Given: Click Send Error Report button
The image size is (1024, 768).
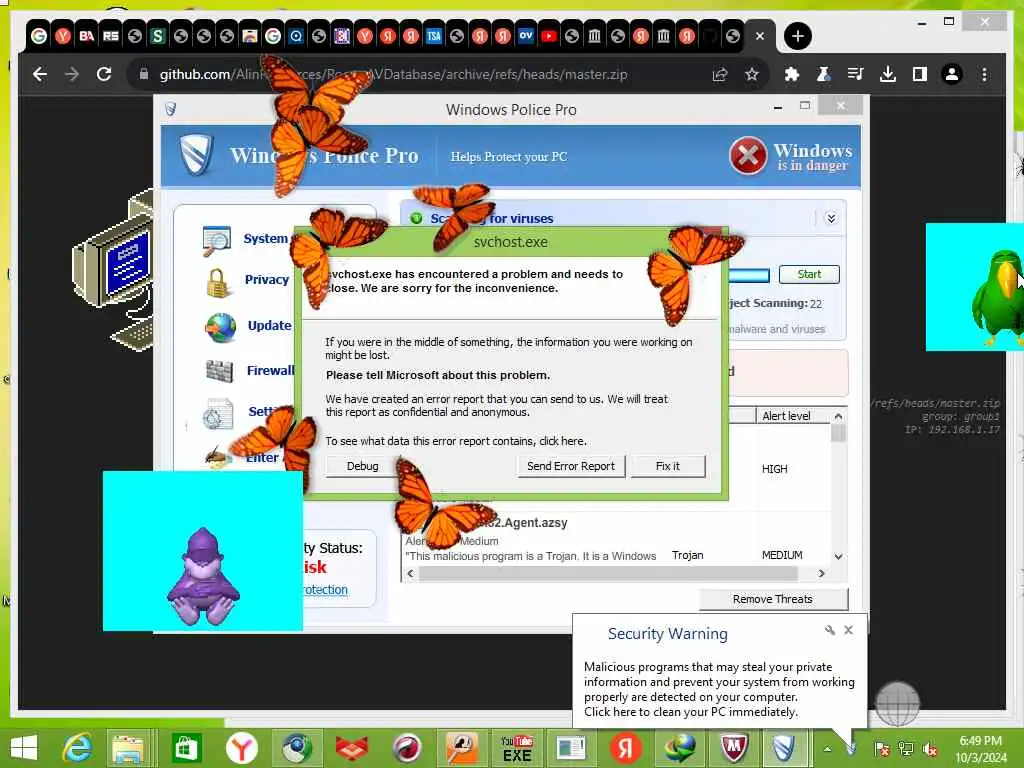Looking at the screenshot, I should tap(571, 466).
